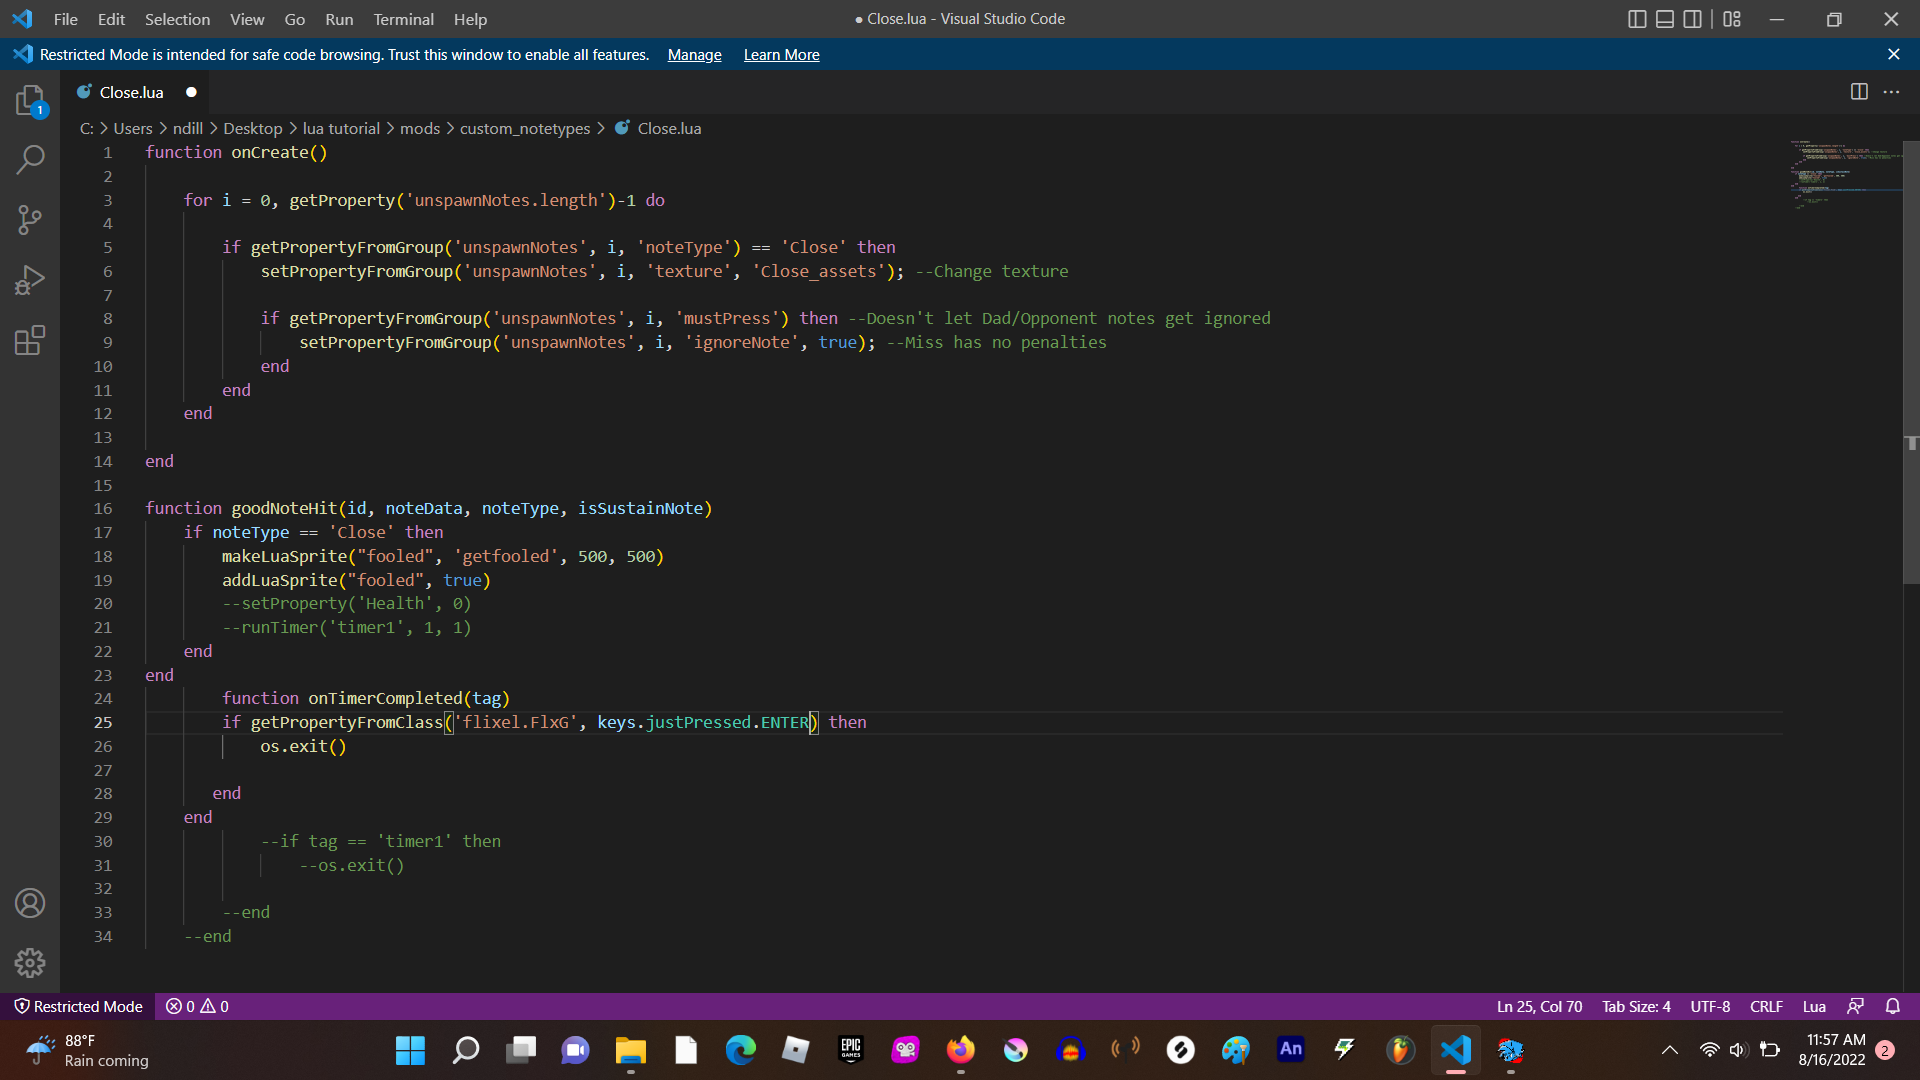
Task: Split the editor right
Action: (x=1859, y=92)
